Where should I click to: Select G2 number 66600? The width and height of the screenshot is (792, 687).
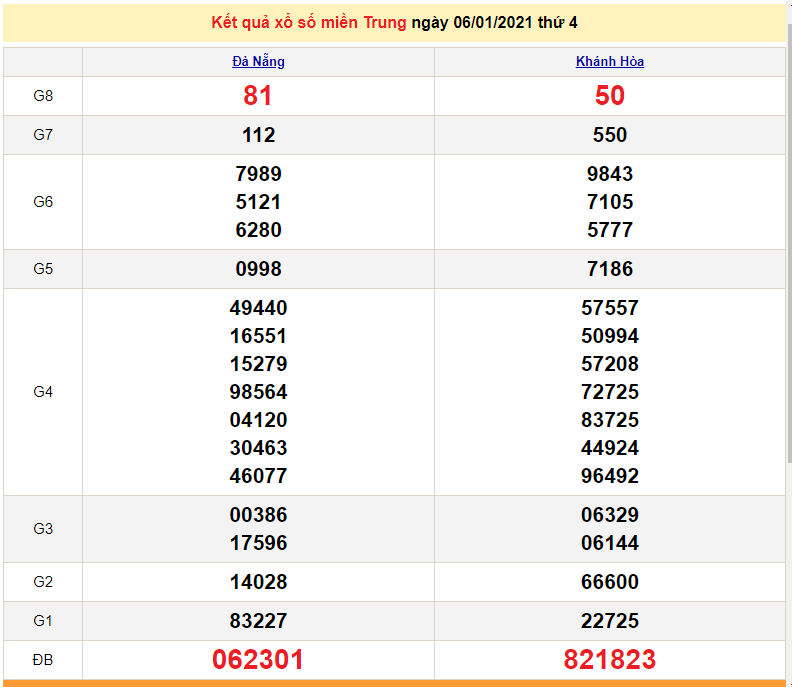pyautogui.click(x=609, y=582)
